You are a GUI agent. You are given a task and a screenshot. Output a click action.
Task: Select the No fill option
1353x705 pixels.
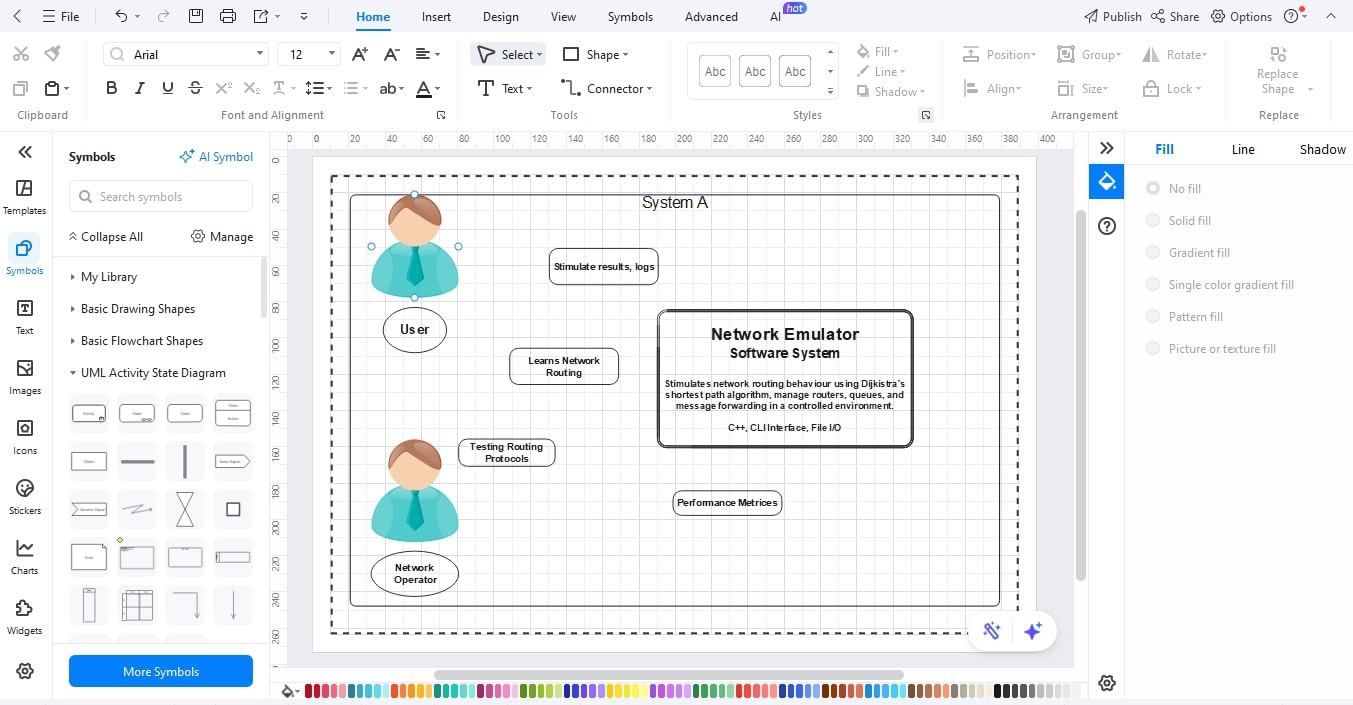point(1174,188)
